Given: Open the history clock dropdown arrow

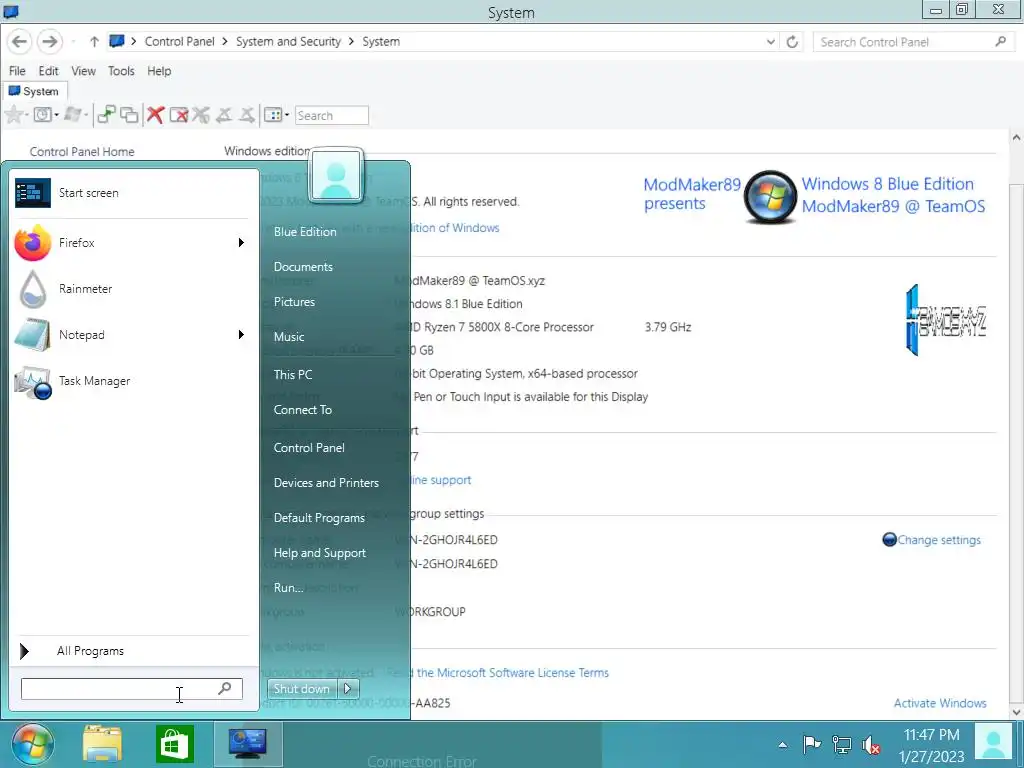Looking at the screenshot, I should (56, 115).
